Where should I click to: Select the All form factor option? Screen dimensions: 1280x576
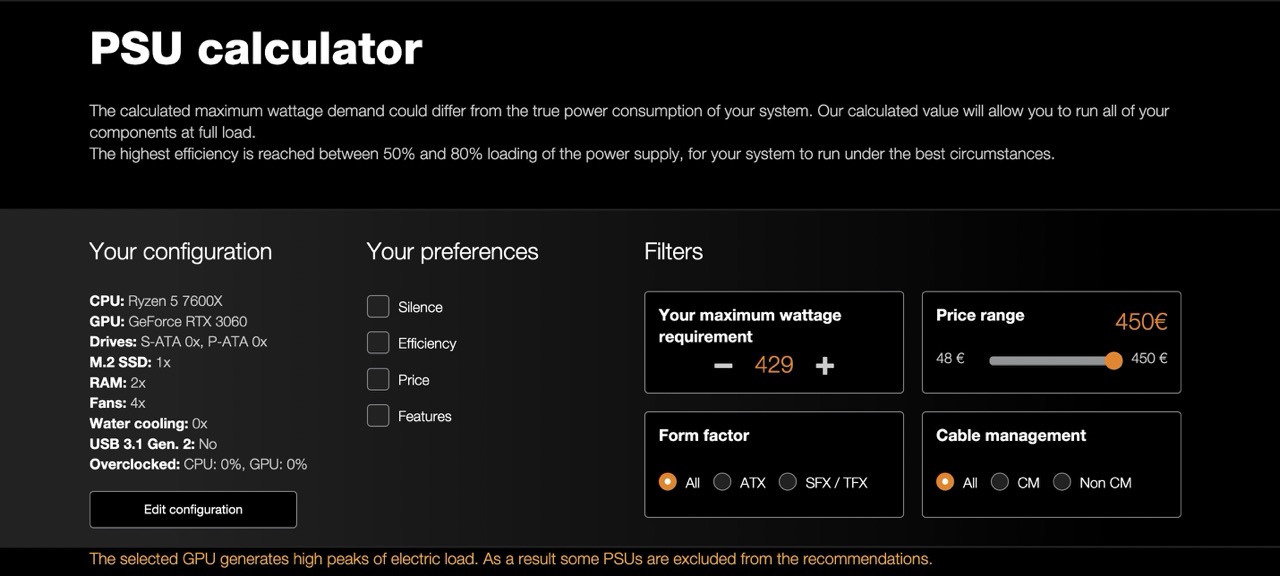point(668,482)
